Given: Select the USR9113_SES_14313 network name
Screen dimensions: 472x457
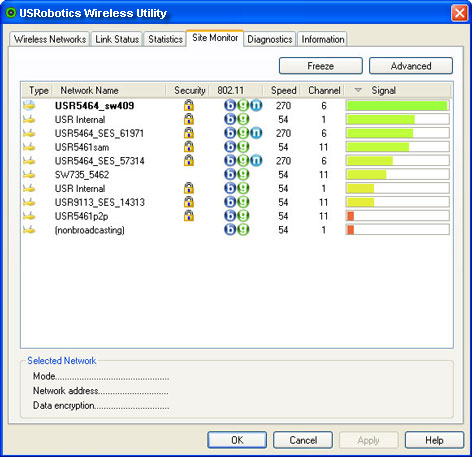Looking at the screenshot, I should click(100, 202).
